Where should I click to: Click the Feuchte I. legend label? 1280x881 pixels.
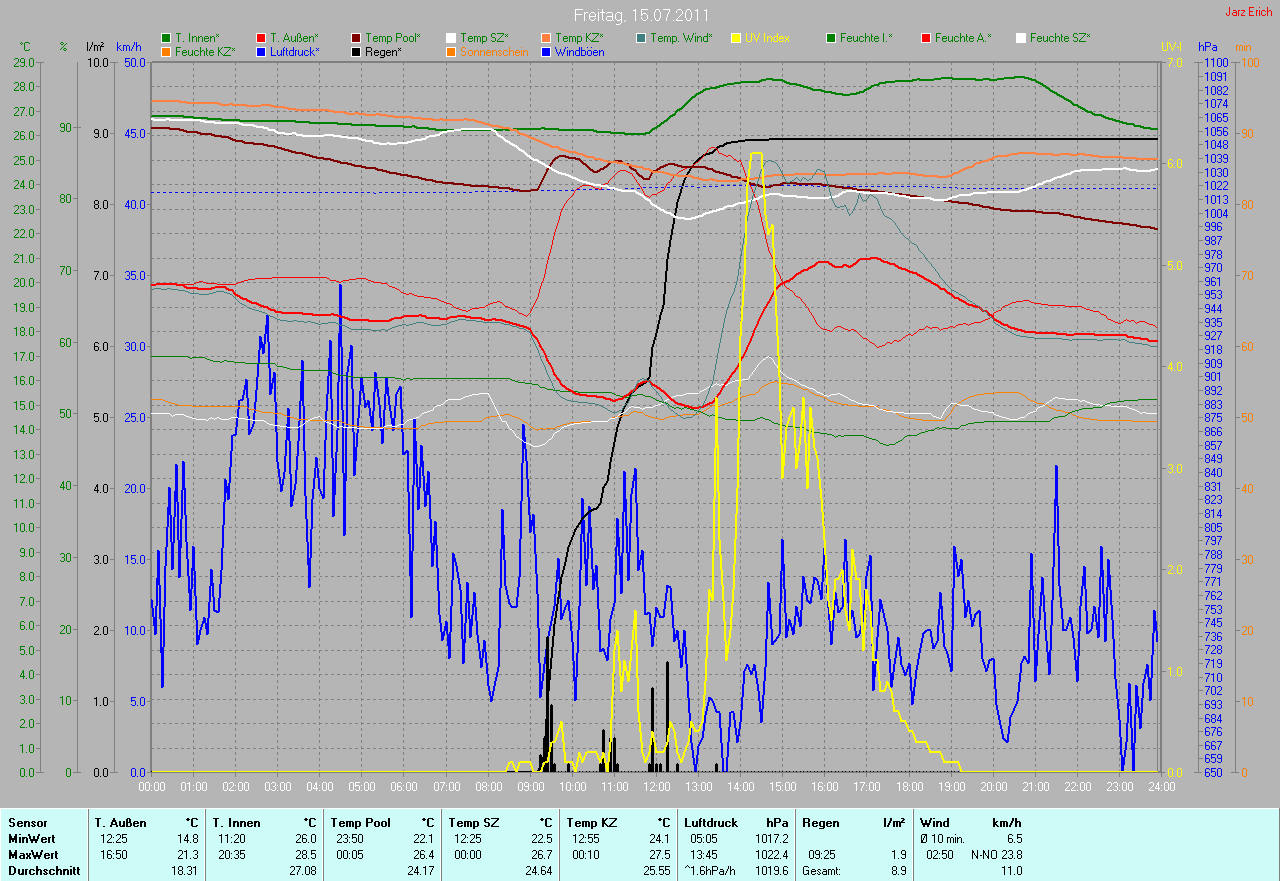[x=866, y=38]
